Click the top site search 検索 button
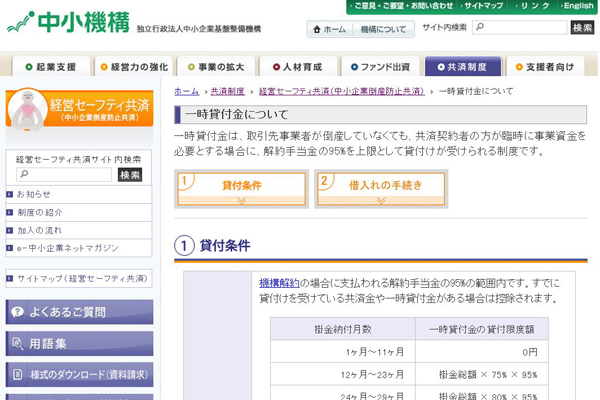 582,28
